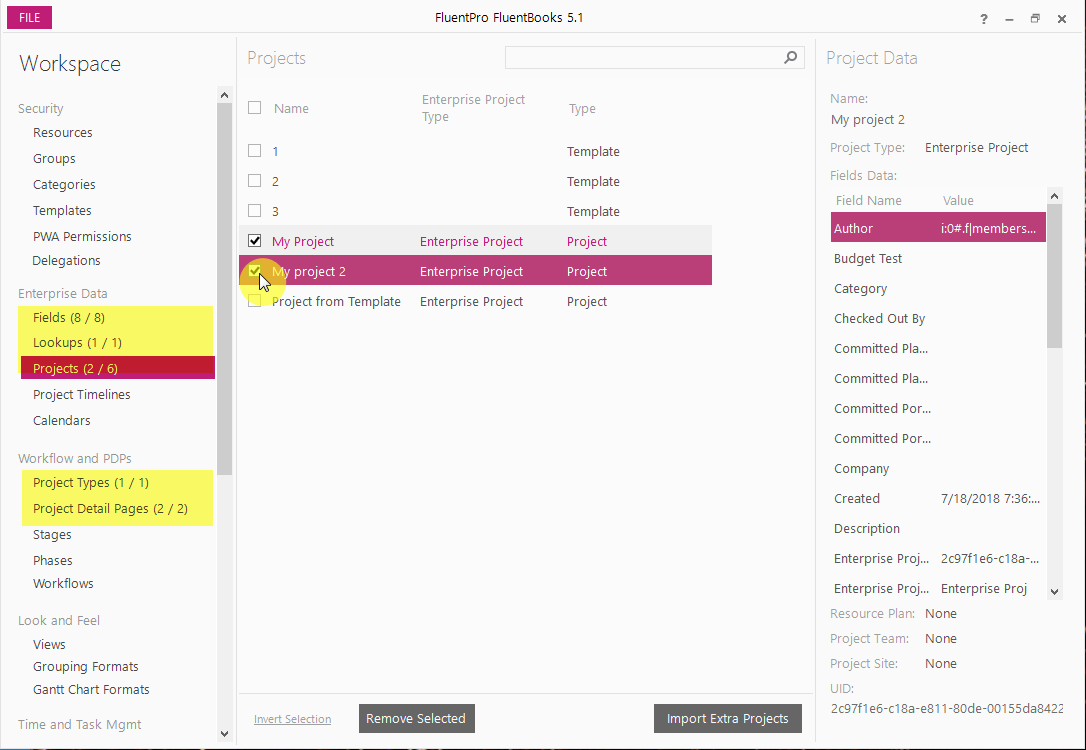Open Resources in Workspace sidebar

(x=62, y=132)
